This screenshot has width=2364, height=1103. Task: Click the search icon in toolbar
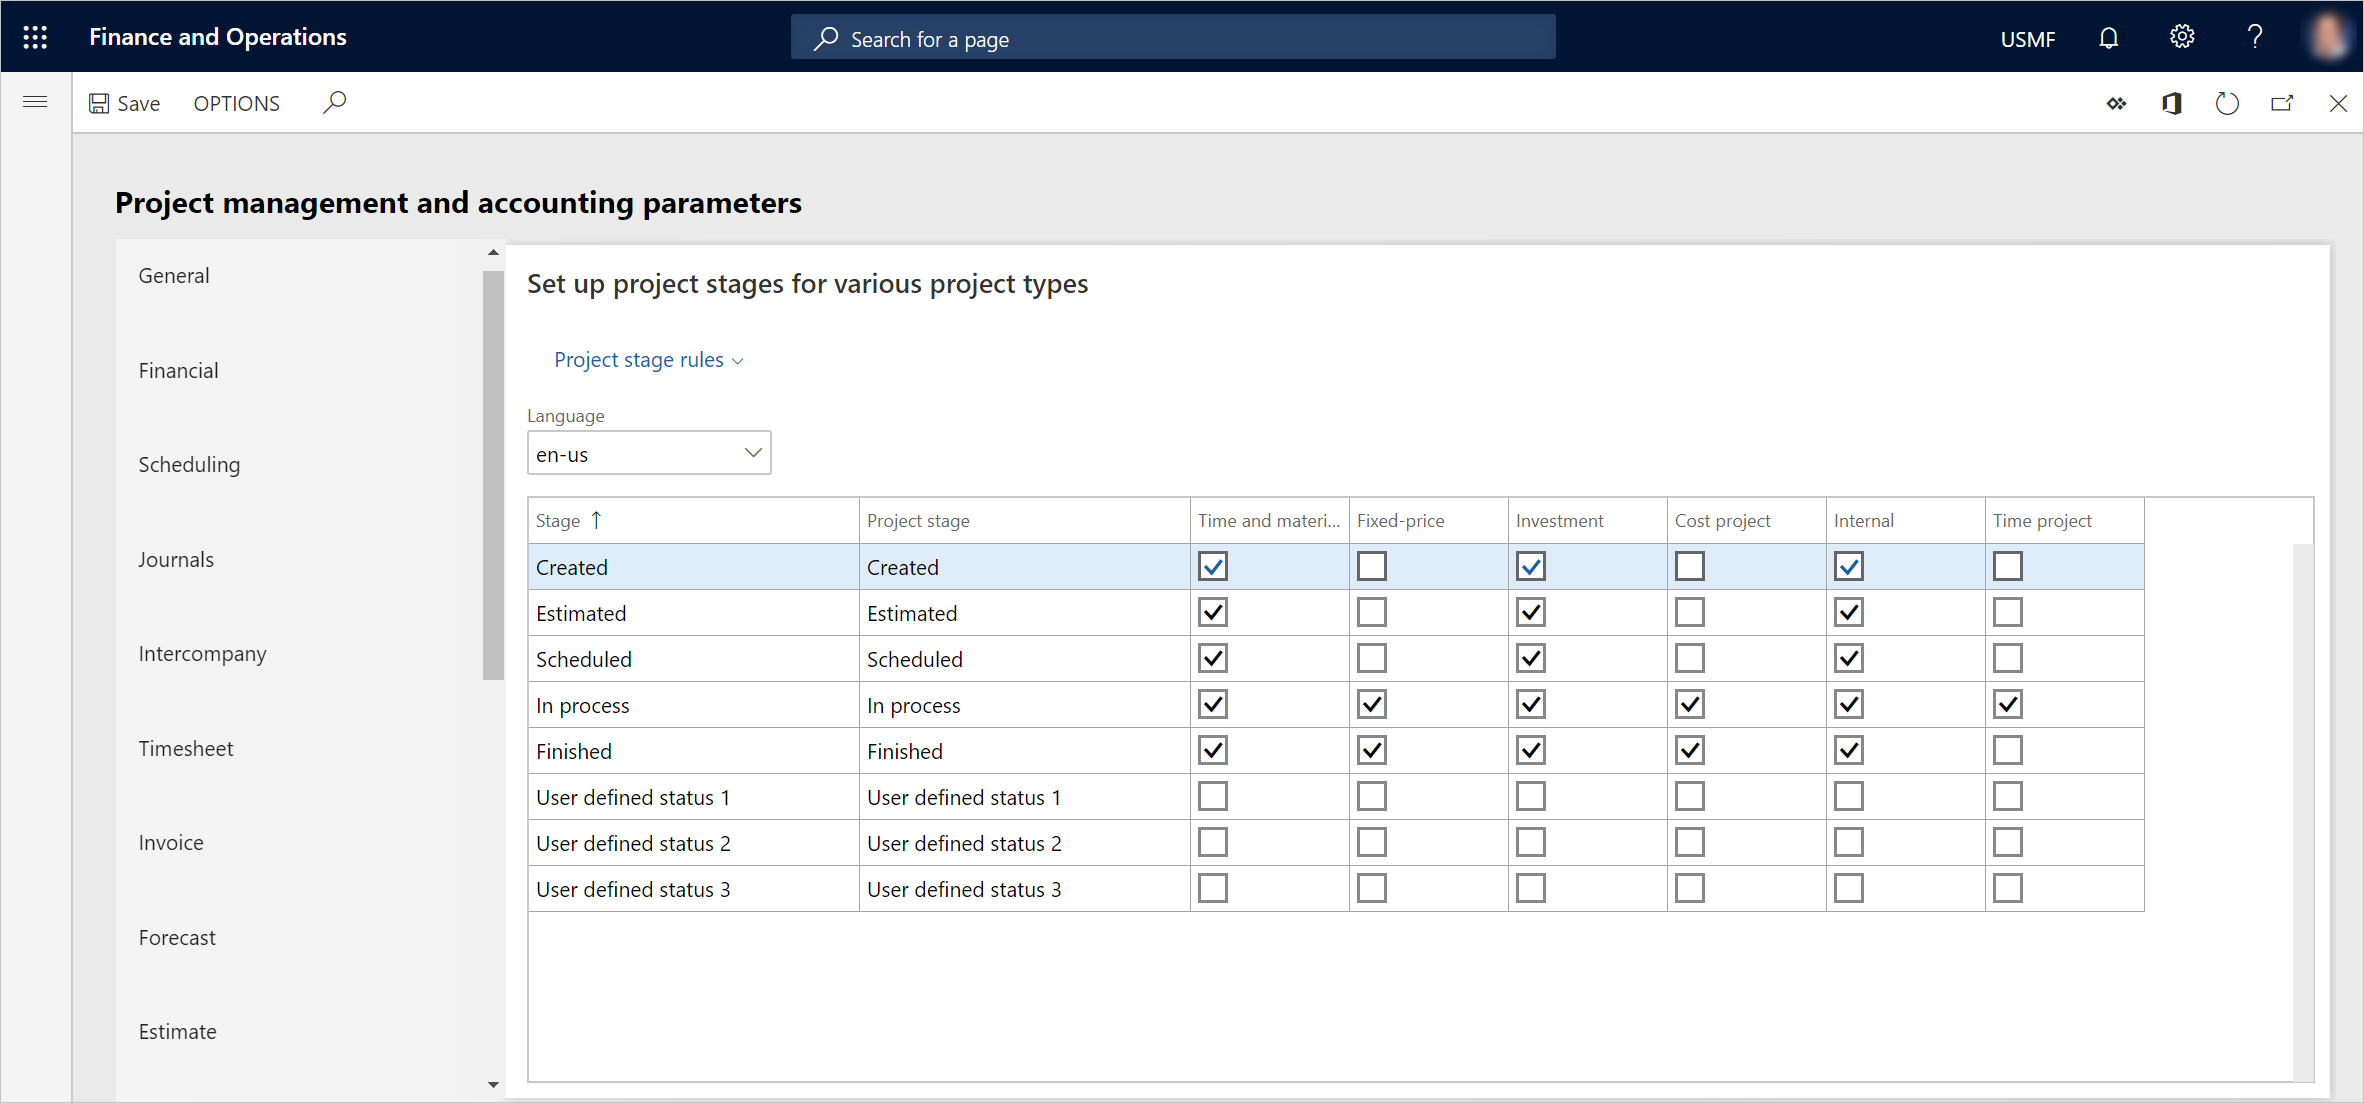pyautogui.click(x=338, y=102)
